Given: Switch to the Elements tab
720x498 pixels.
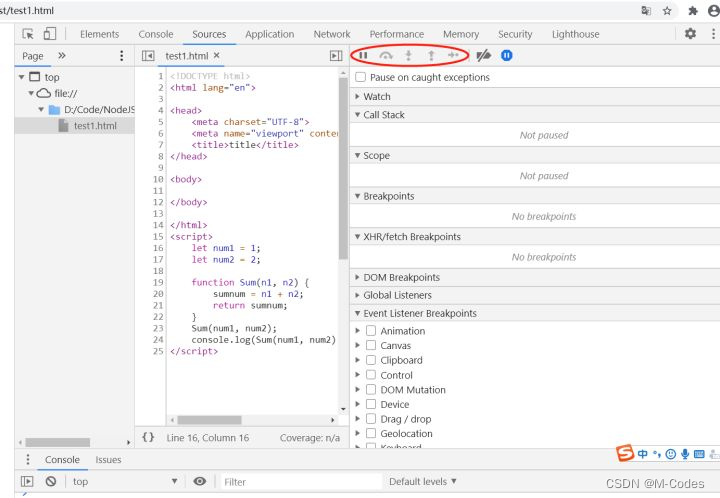Looking at the screenshot, I should point(99,34).
